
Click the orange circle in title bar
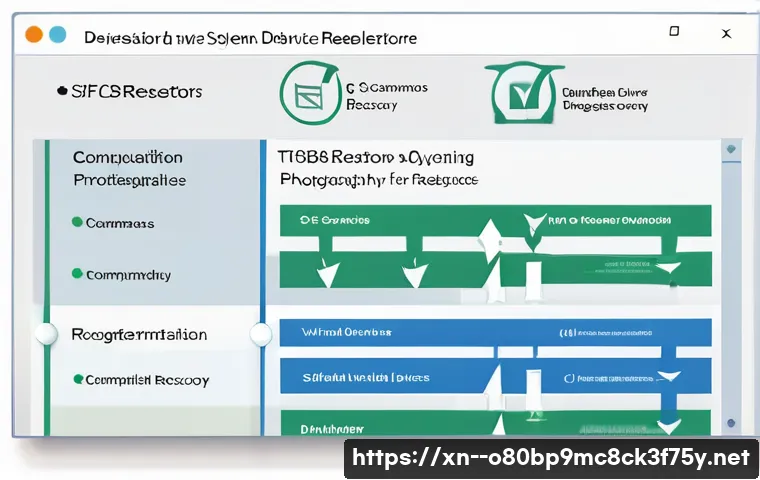pyautogui.click(x=34, y=34)
